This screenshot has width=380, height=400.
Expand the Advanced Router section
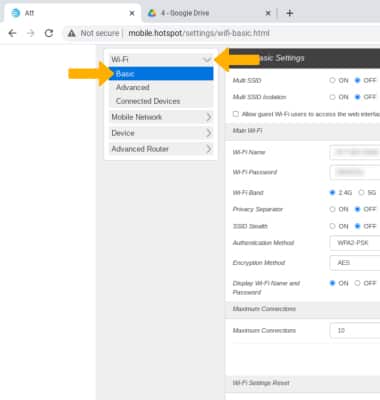click(161, 149)
